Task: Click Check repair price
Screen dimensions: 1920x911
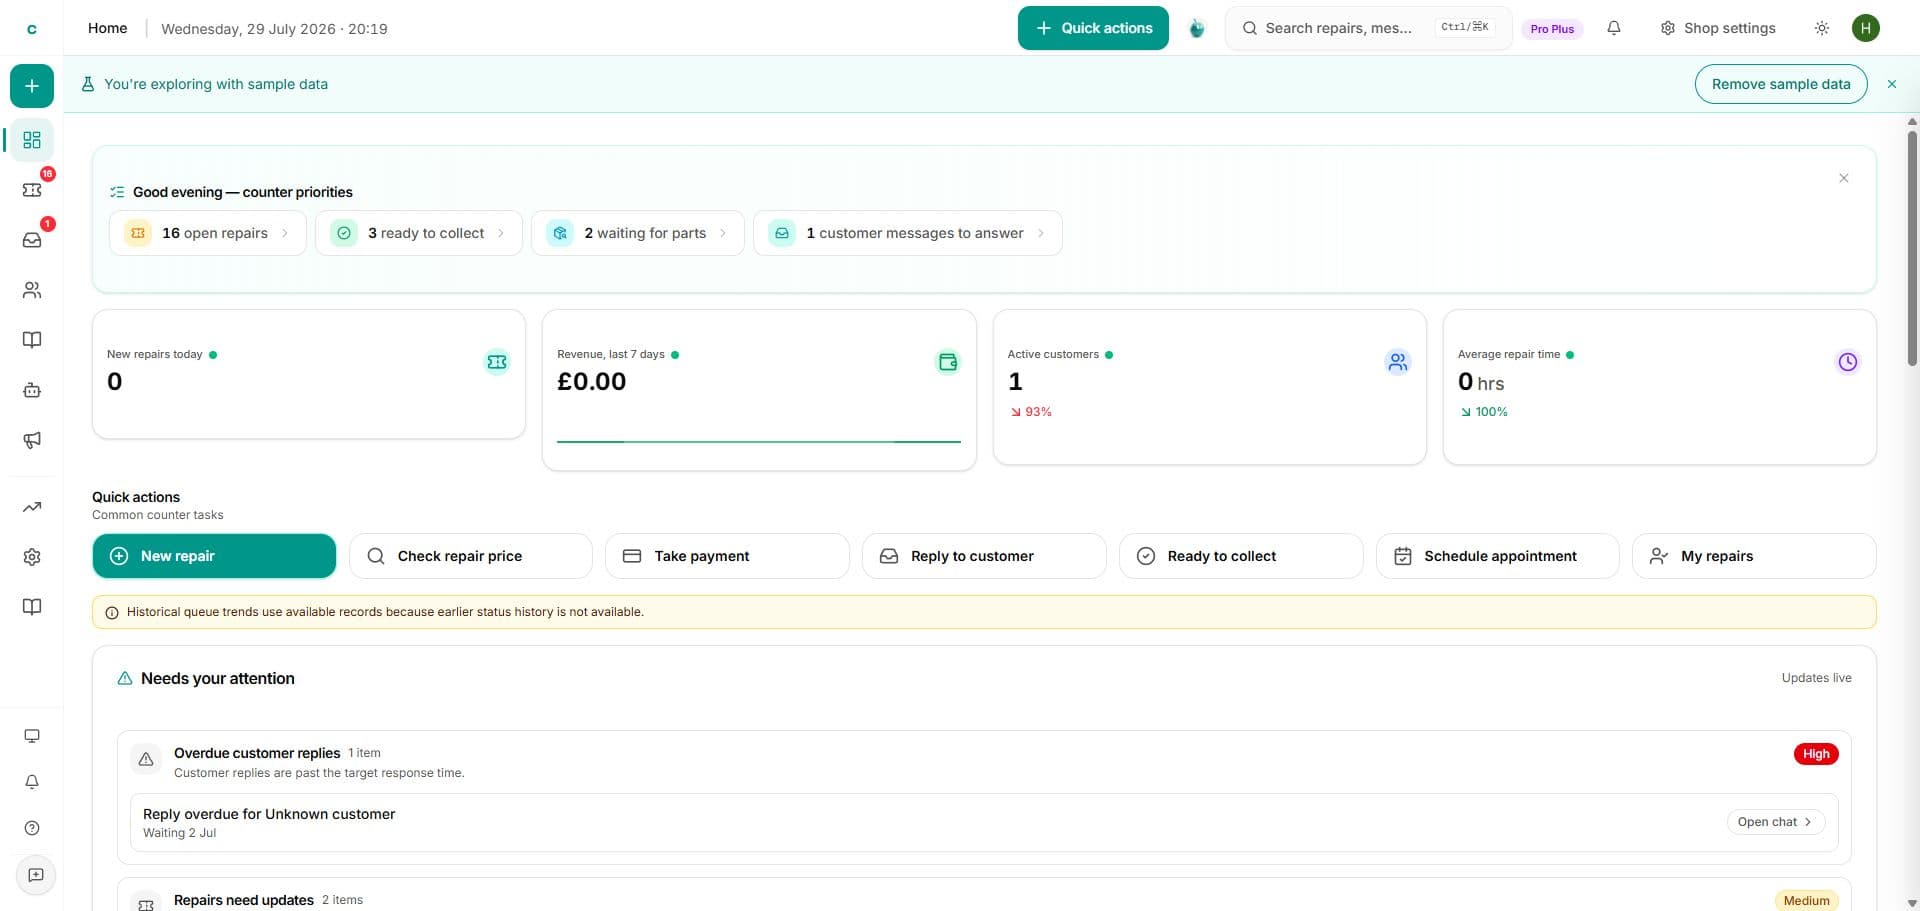Action: (x=471, y=556)
